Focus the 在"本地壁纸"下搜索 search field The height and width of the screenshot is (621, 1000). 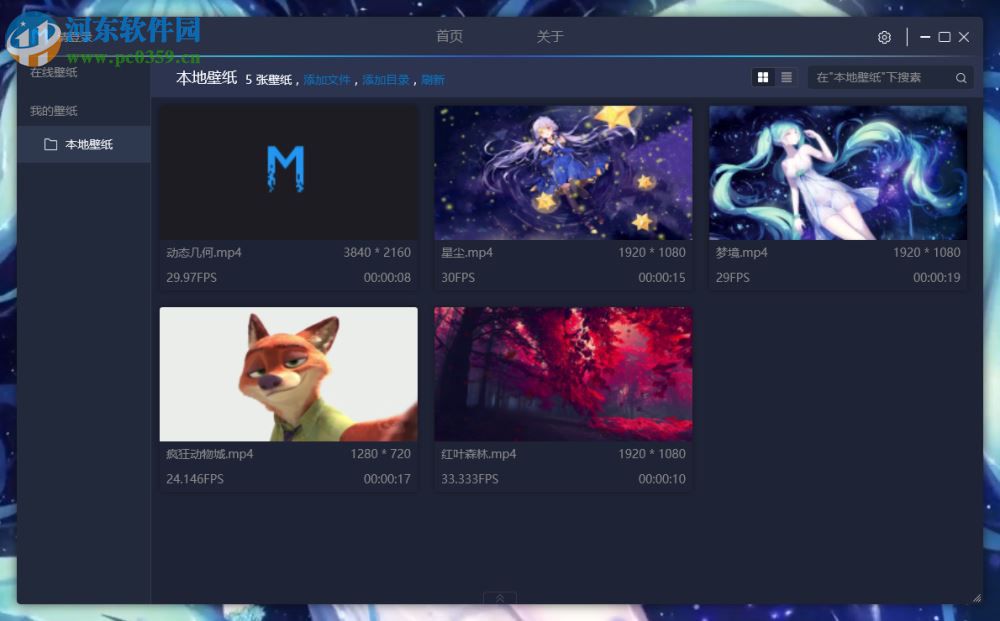click(890, 78)
